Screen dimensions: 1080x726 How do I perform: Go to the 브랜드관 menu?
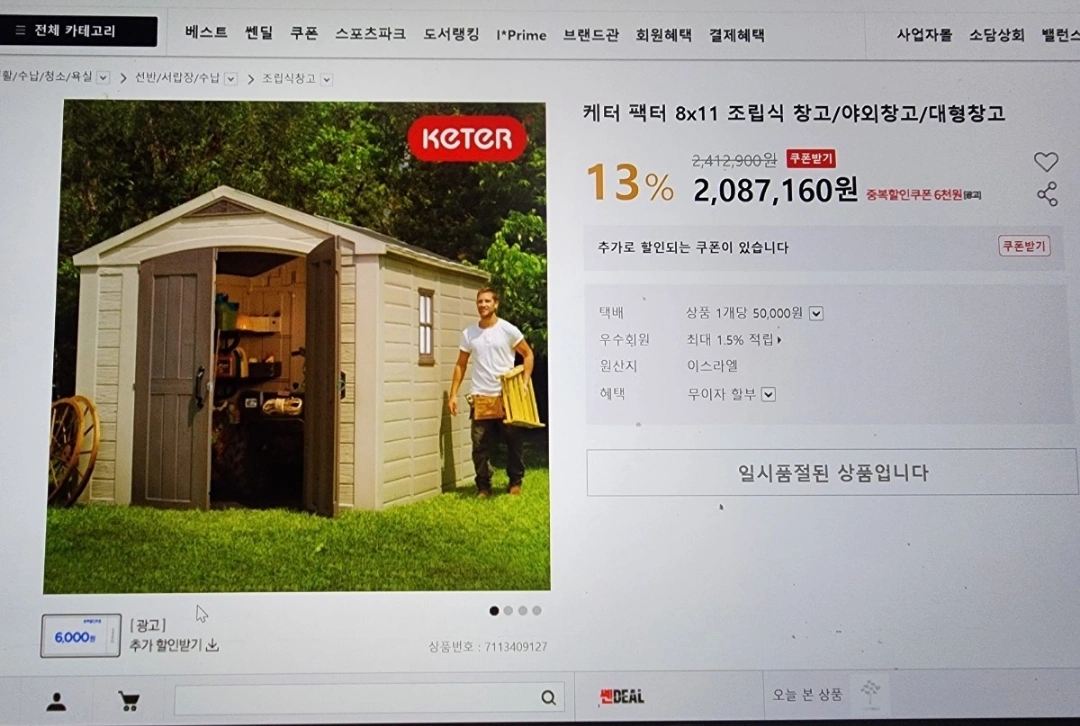pyautogui.click(x=591, y=34)
